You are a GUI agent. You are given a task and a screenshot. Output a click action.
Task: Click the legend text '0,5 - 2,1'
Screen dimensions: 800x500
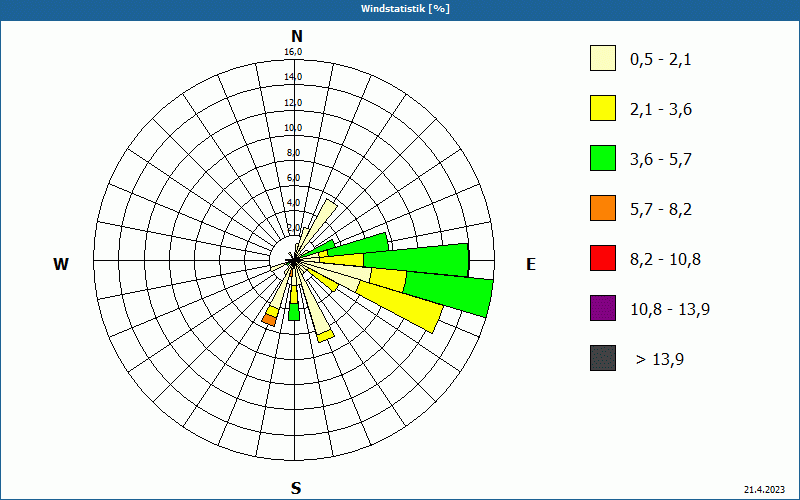click(x=661, y=60)
